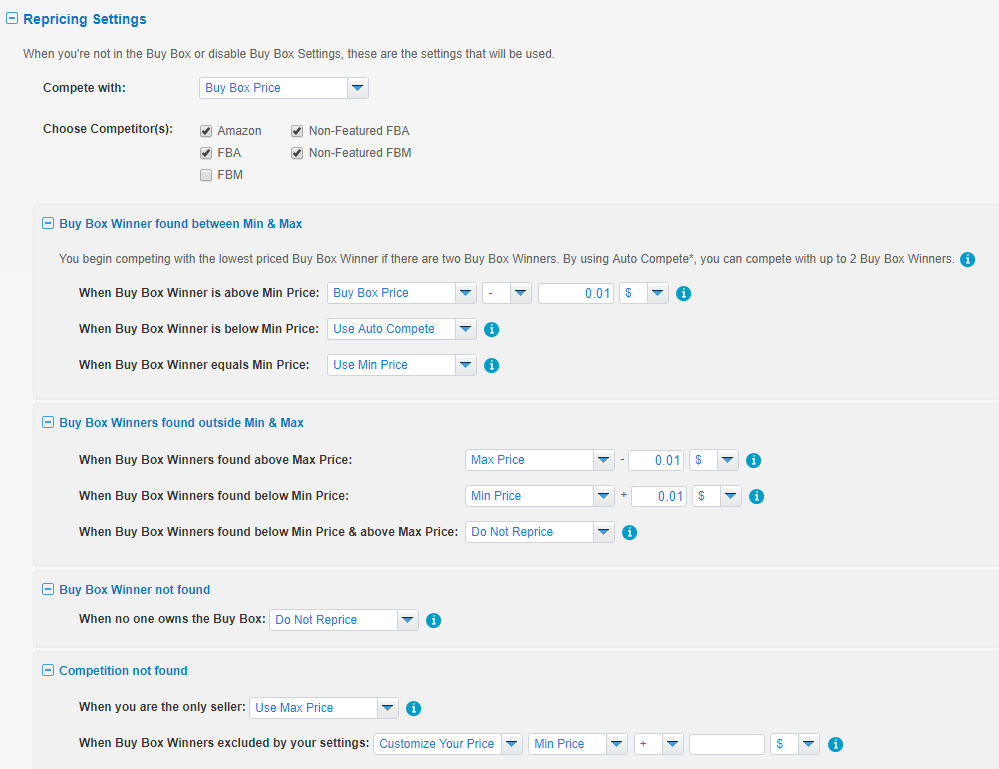
Task: Click the Buy Box Winner not found heading
Action: pyautogui.click(x=134, y=589)
